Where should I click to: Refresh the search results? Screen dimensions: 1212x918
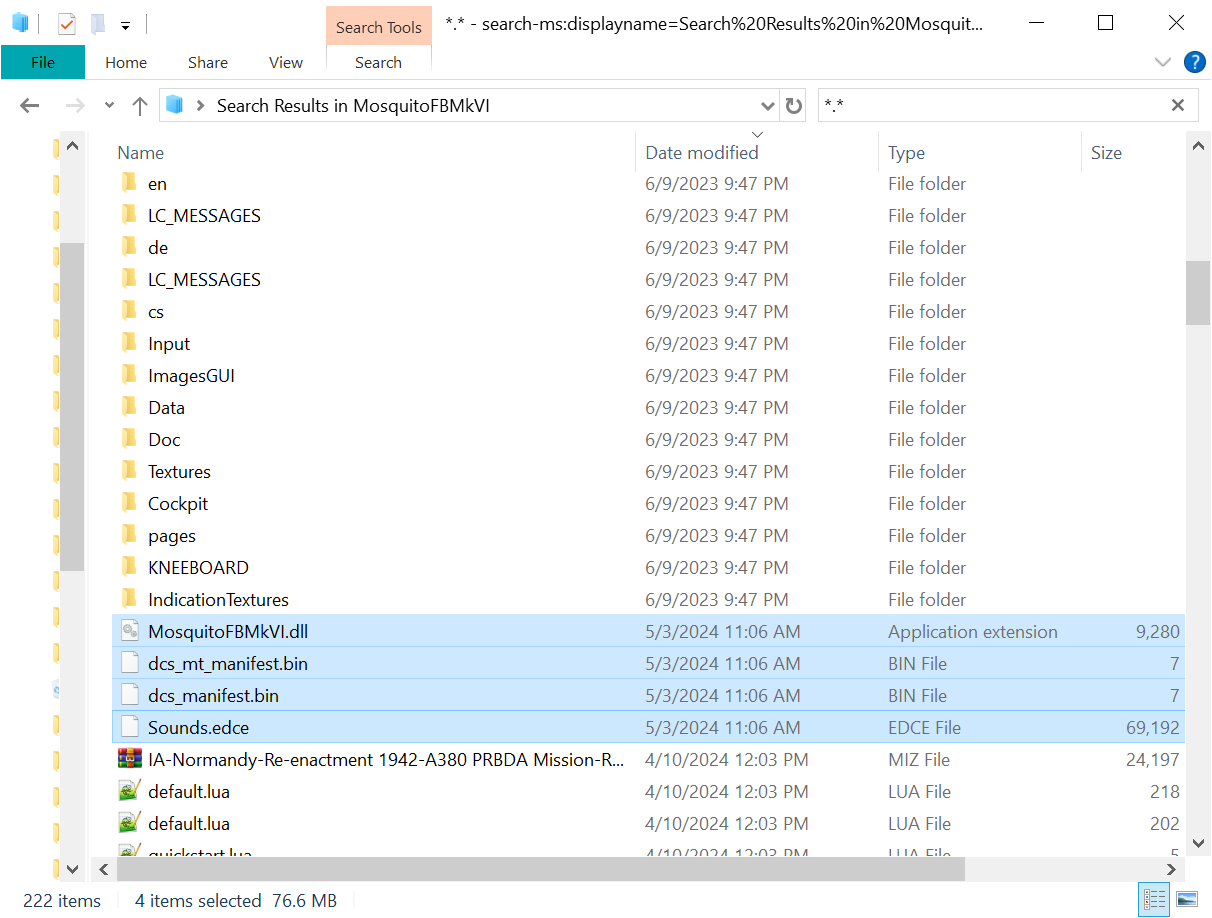tap(794, 105)
